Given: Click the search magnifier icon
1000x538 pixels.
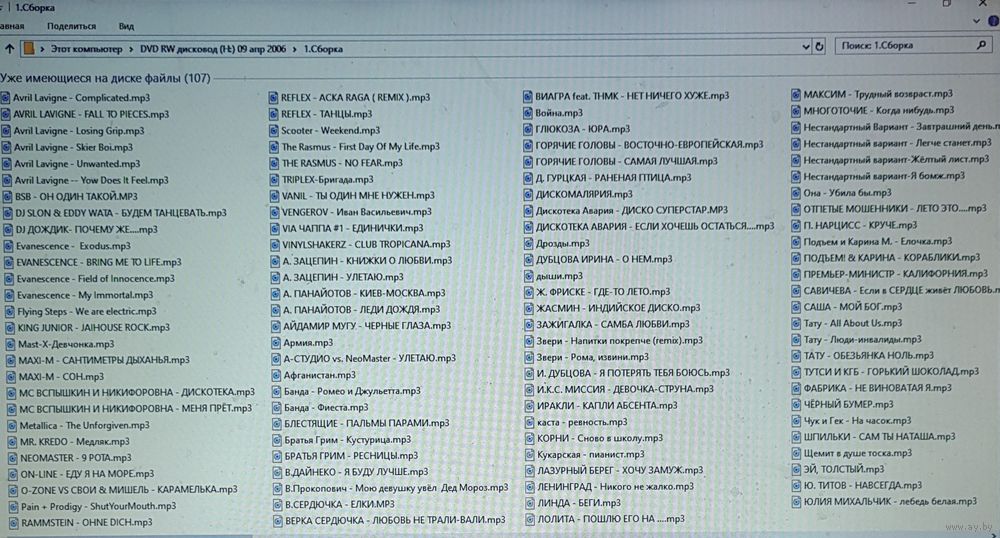Looking at the screenshot, I should point(982,45).
